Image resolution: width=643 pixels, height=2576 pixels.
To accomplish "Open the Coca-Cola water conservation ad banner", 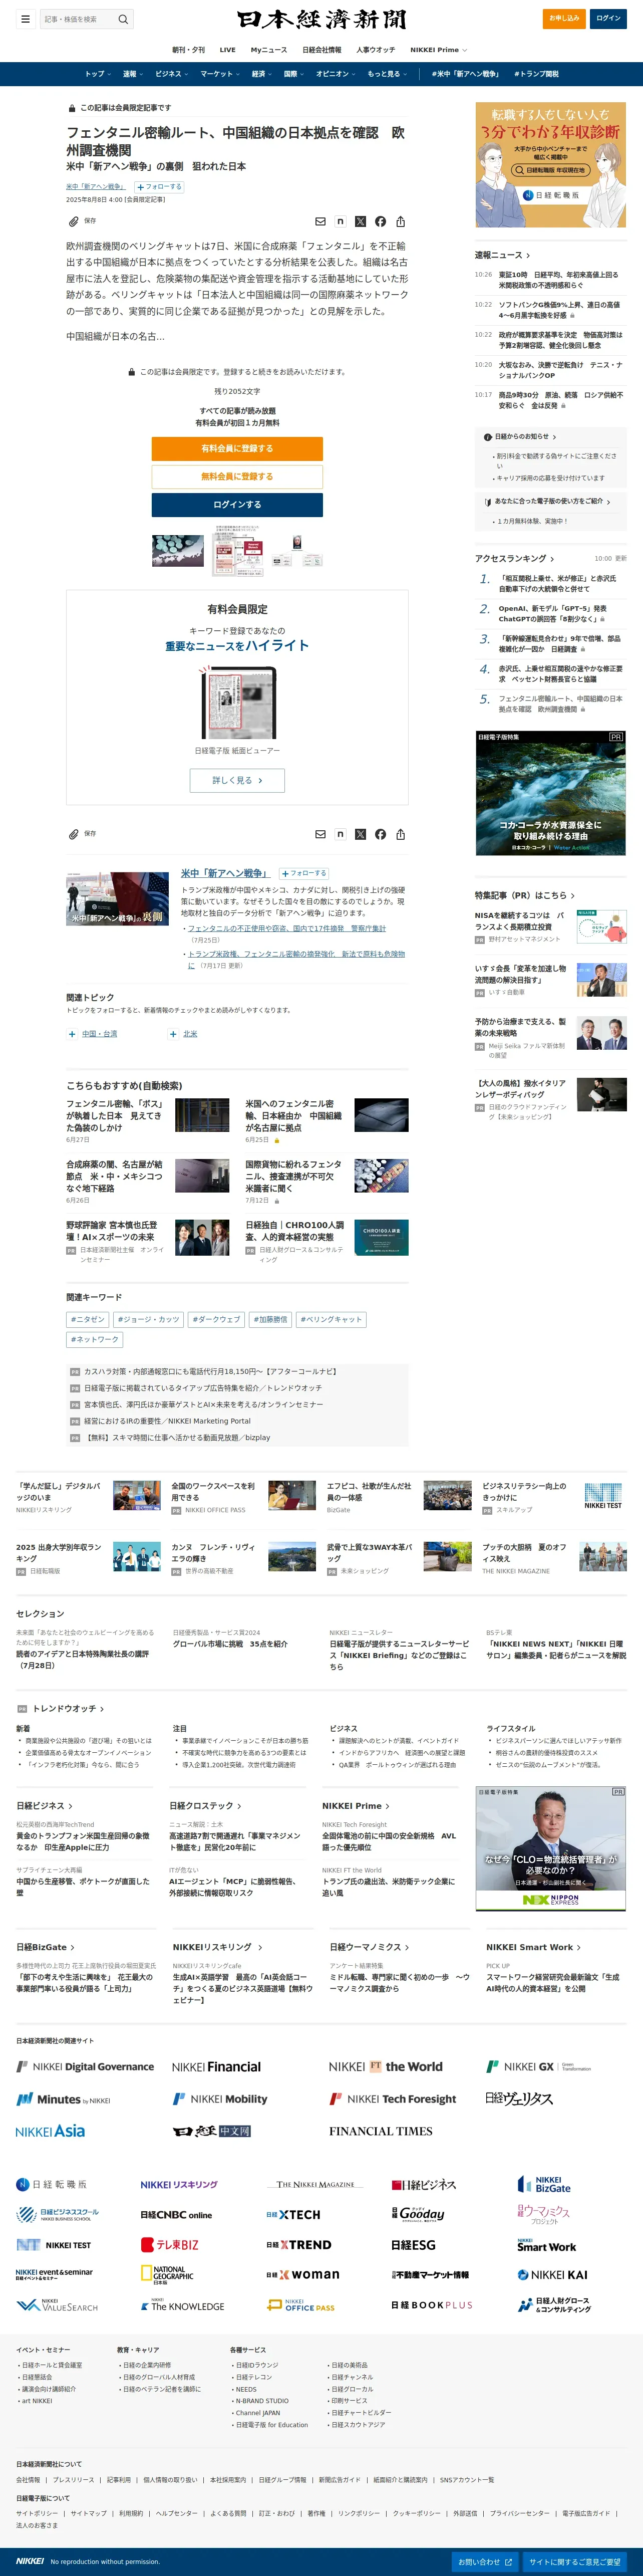I will pos(551,793).
